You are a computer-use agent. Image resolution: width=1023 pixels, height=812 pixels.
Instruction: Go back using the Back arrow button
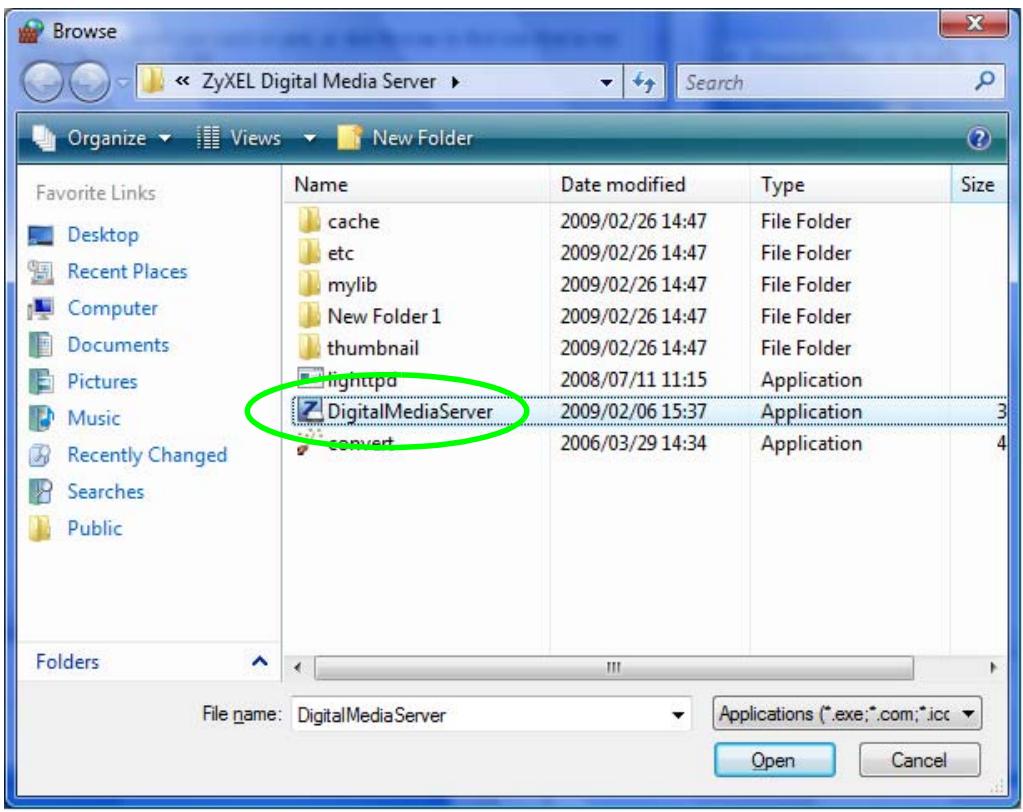43,82
